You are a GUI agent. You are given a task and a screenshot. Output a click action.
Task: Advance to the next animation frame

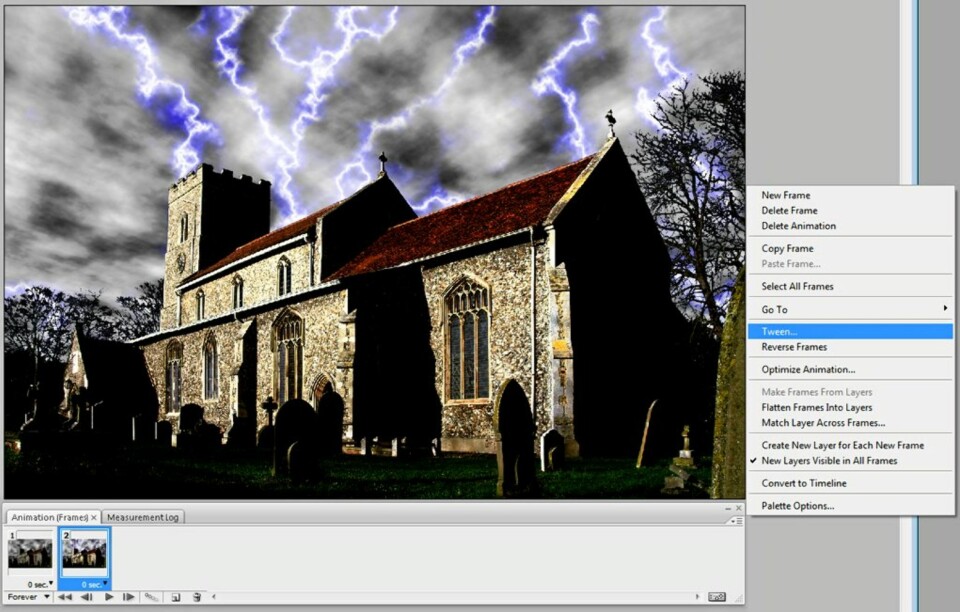coord(129,597)
